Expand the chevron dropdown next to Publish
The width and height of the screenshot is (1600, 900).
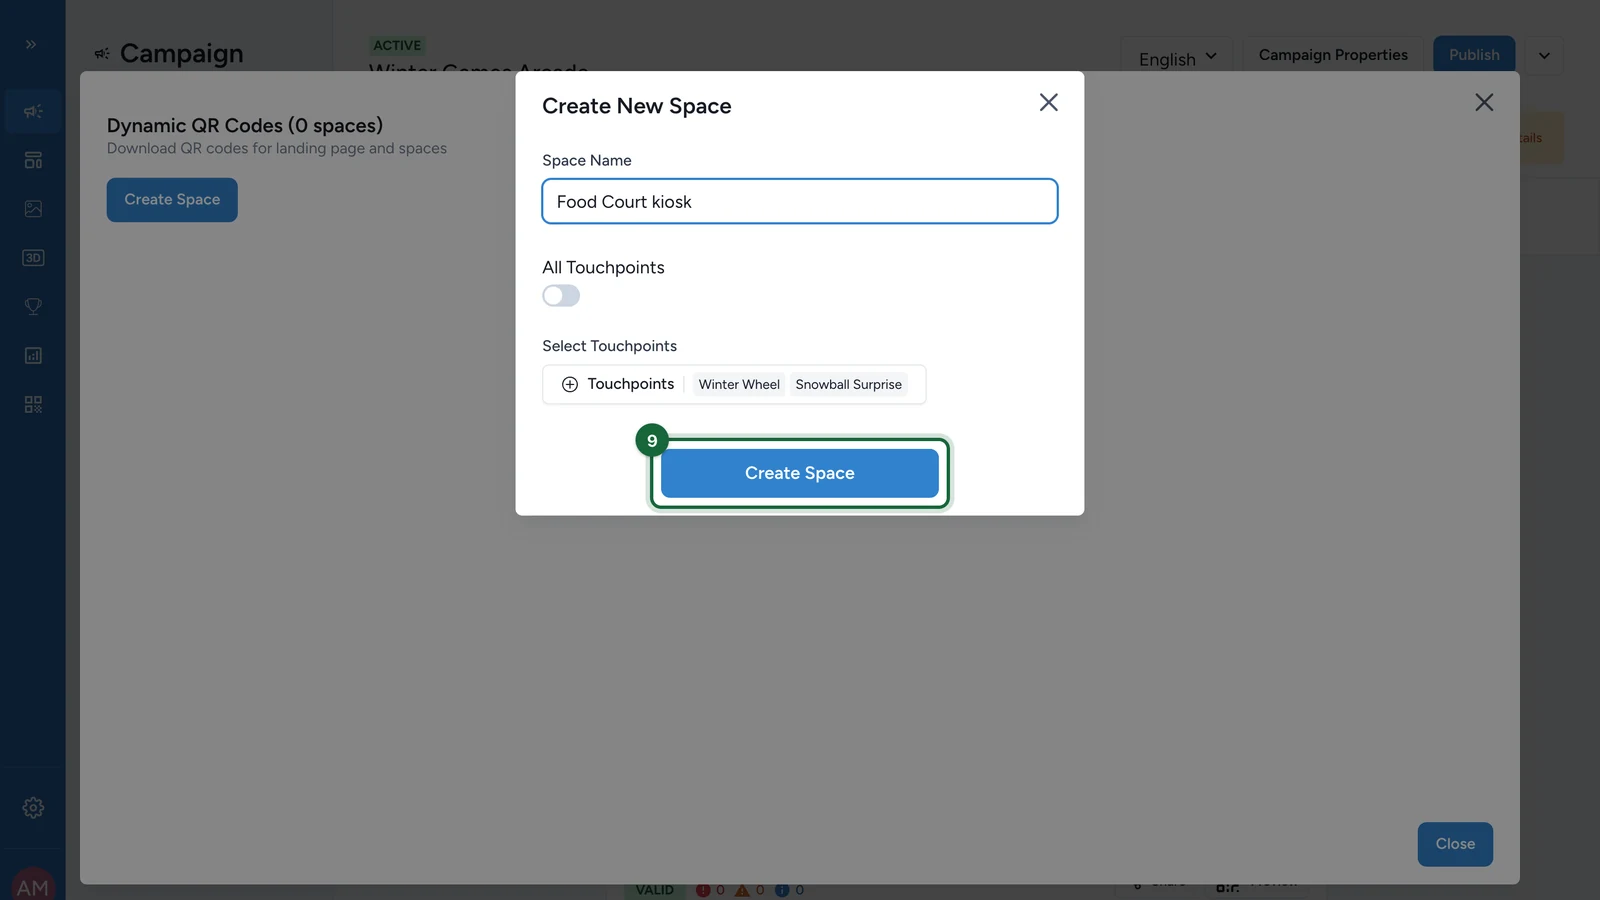1544,55
